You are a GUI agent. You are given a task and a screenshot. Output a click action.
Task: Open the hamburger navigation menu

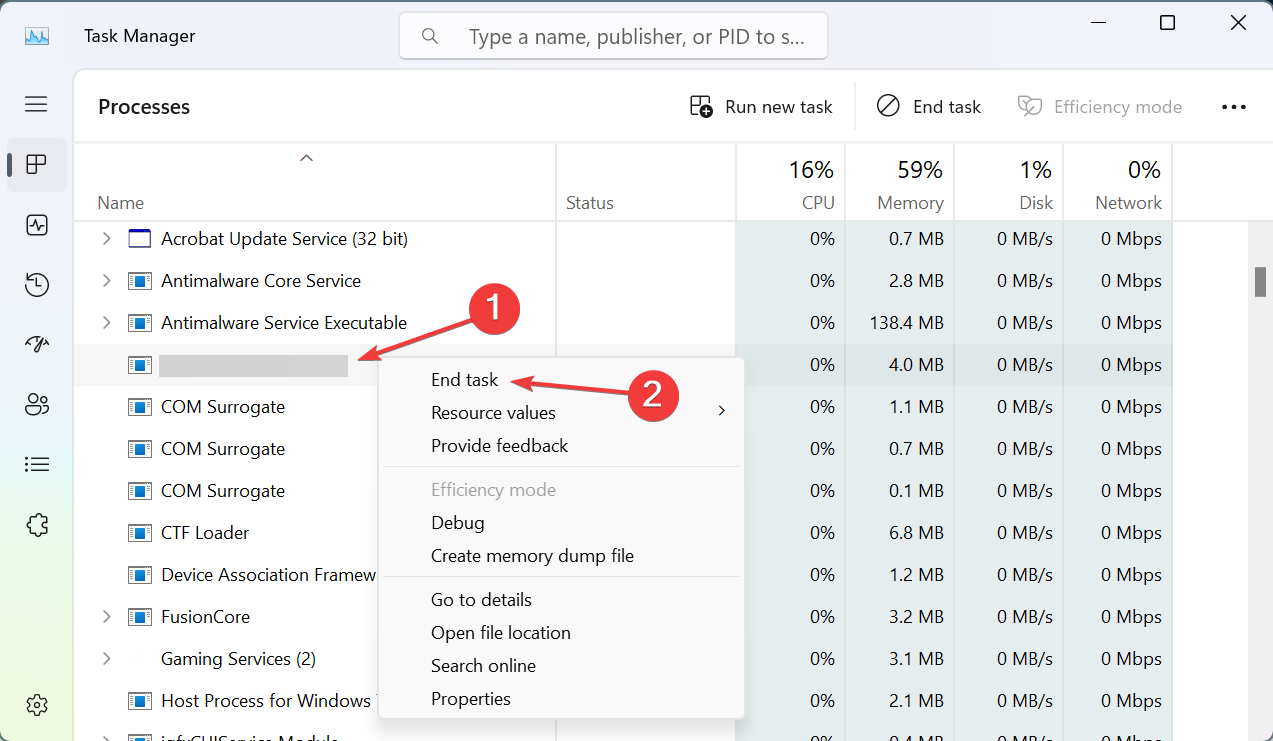pos(36,104)
